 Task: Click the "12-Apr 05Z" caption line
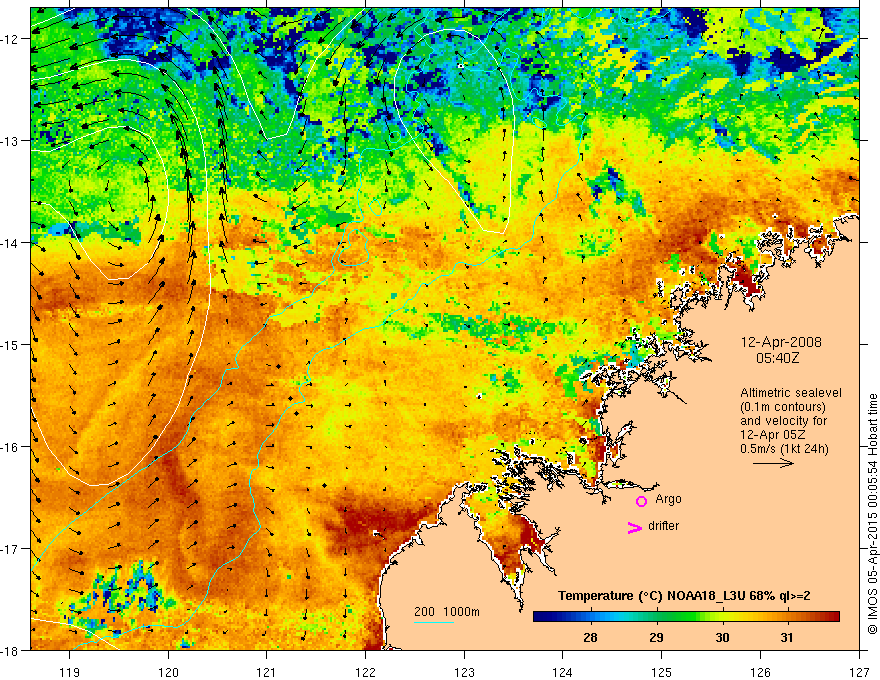click(x=774, y=435)
